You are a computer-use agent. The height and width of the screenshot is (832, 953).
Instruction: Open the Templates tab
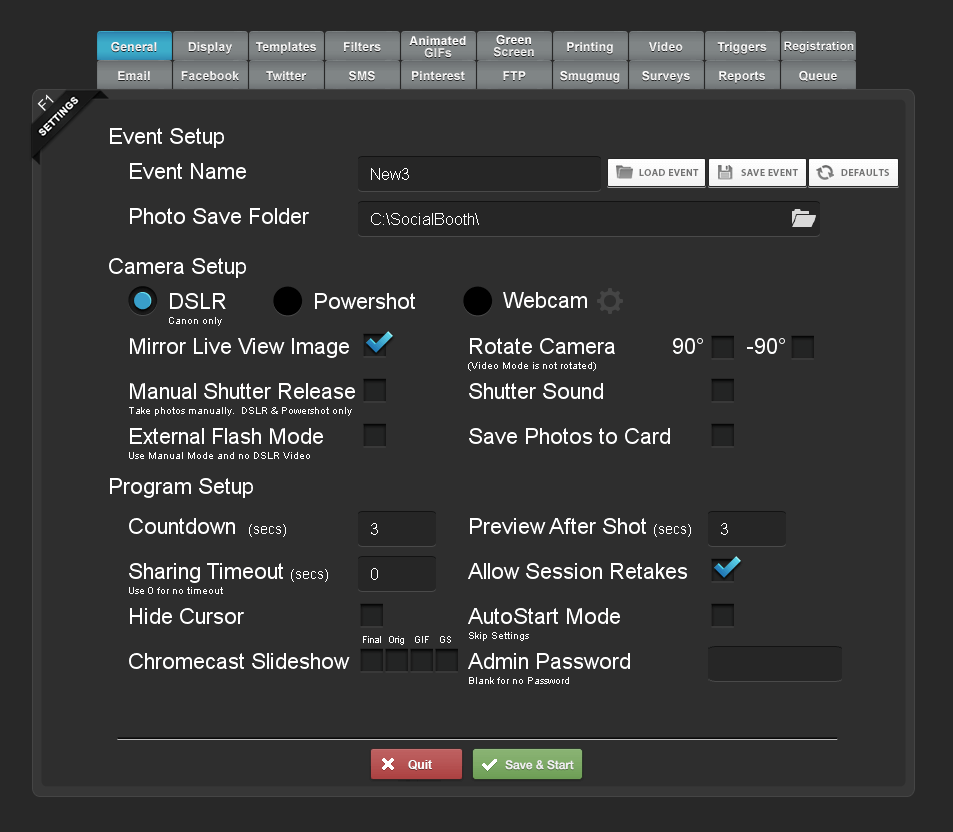(286, 46)
